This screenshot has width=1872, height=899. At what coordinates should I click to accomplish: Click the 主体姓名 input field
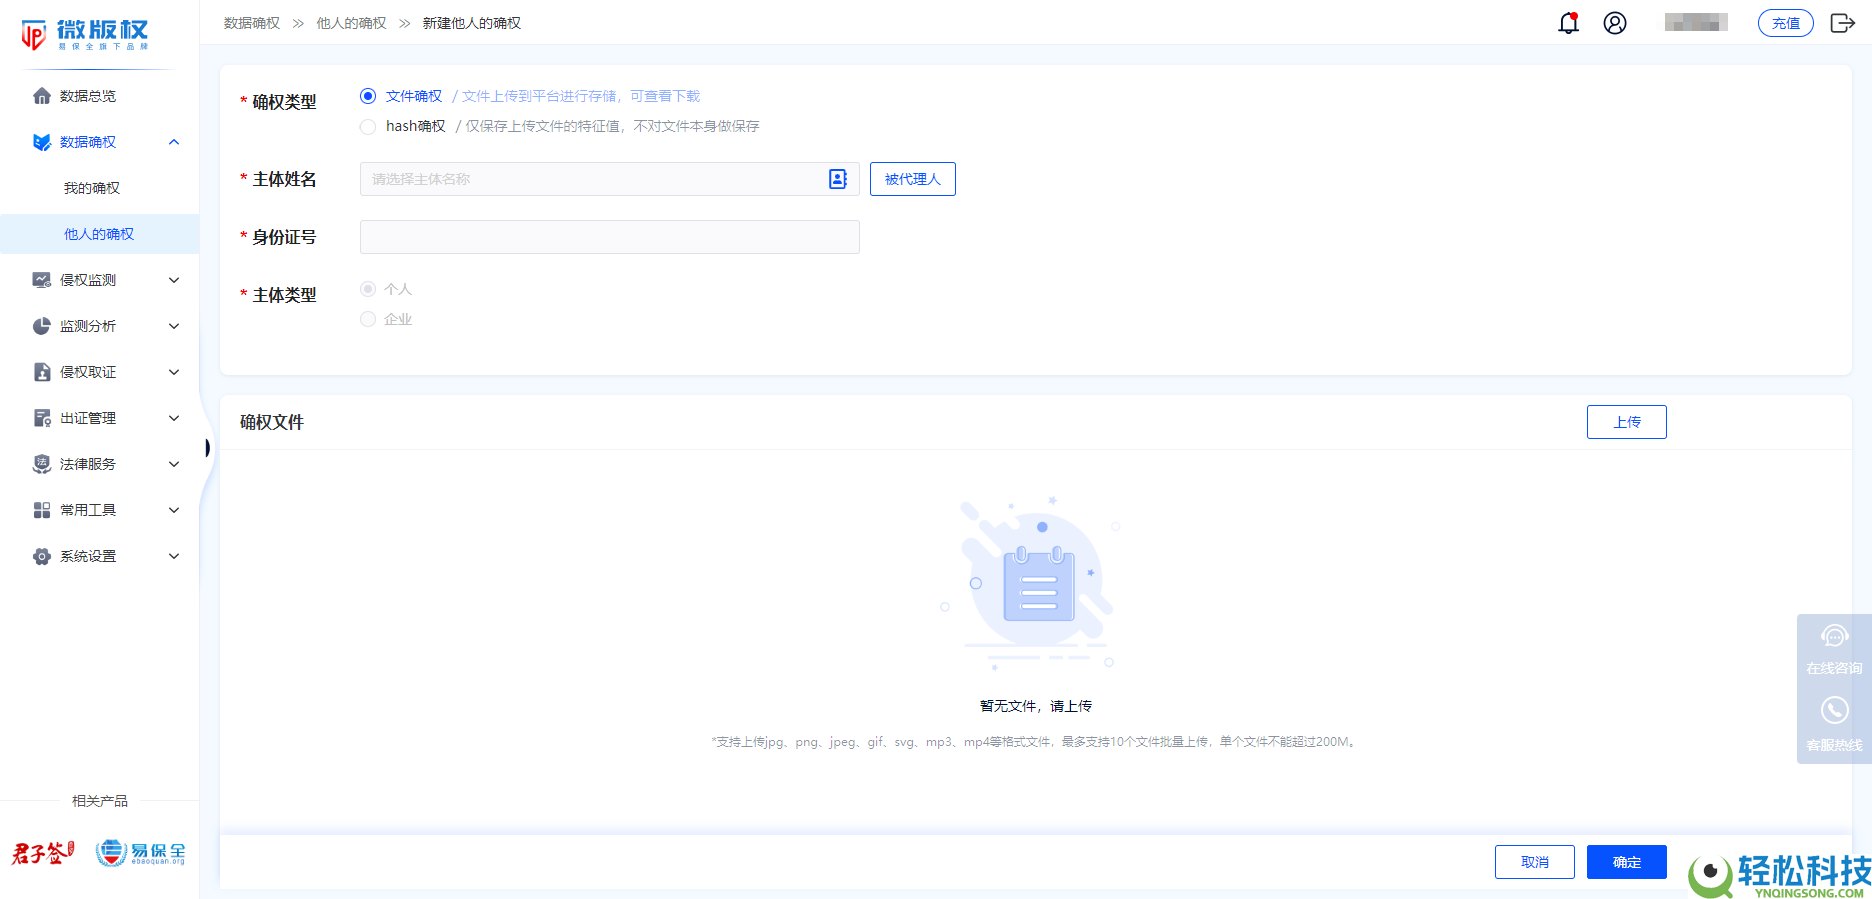coord(609,179)
